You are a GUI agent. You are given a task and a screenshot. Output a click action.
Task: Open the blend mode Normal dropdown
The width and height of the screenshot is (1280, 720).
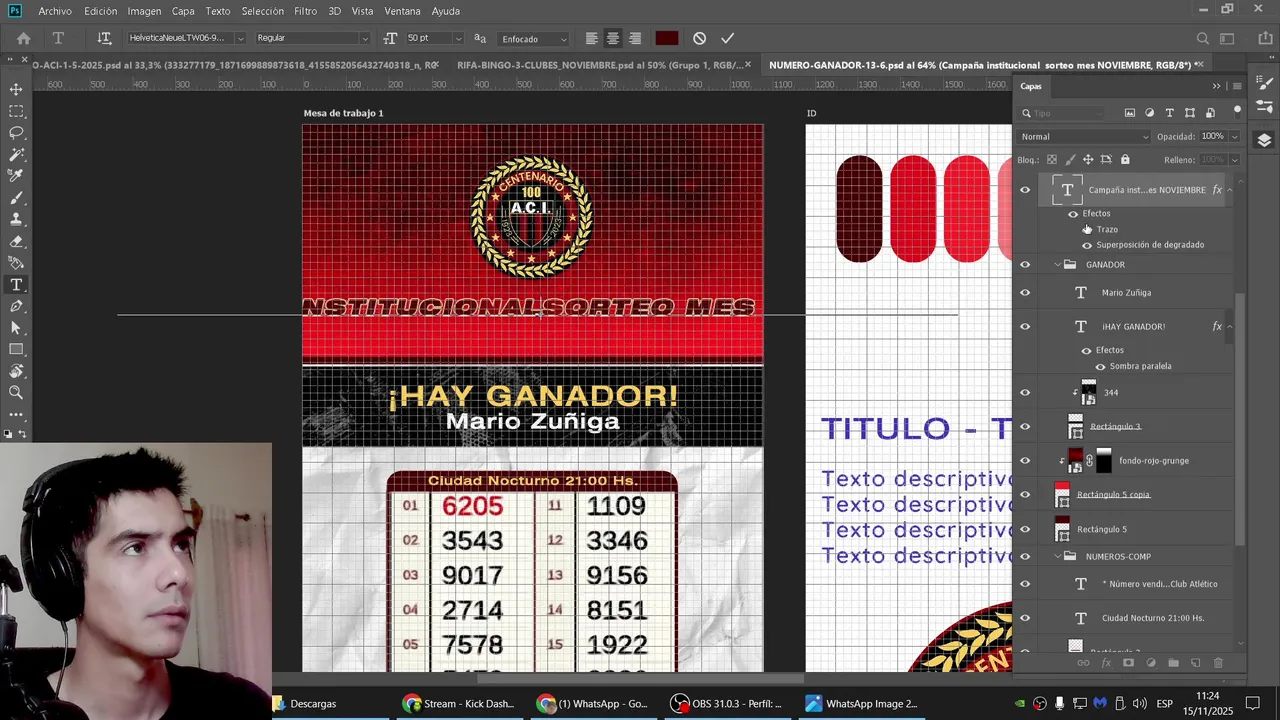(x=1085, y=137)
